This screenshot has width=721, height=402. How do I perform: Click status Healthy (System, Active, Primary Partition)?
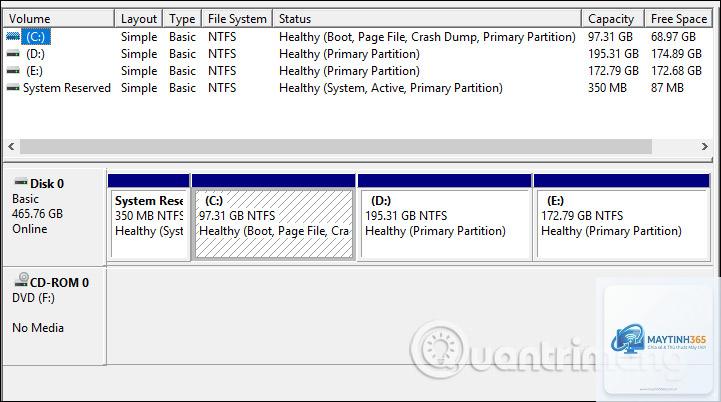click(391, 88)
